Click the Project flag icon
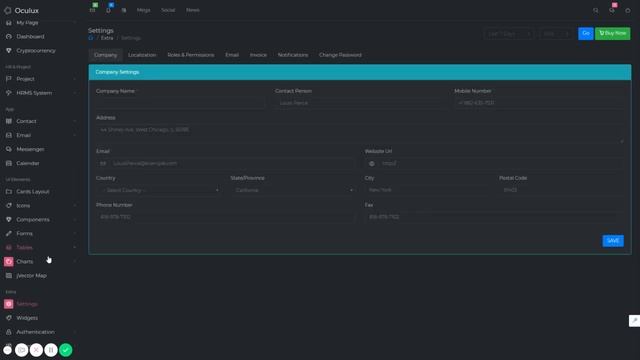 click(9, 79)
